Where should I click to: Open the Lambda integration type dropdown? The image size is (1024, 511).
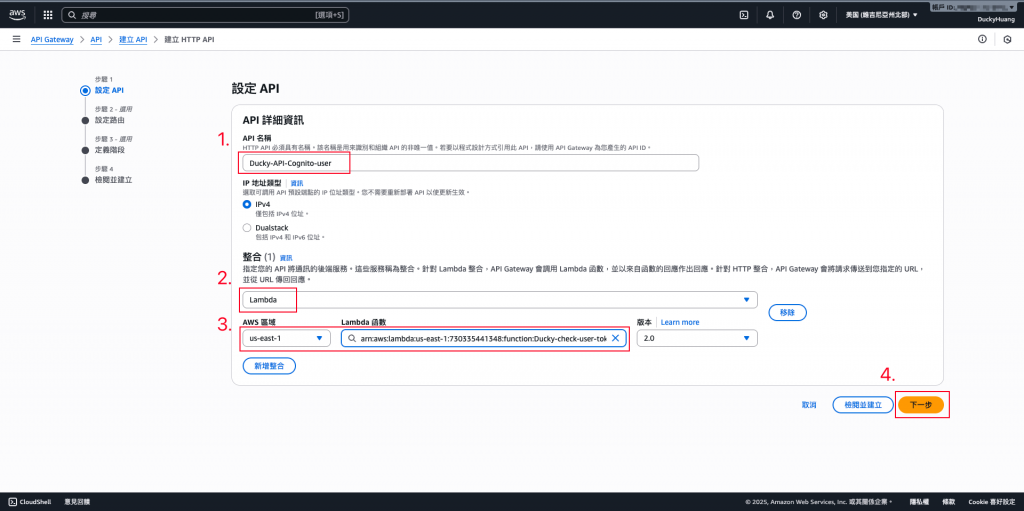500,300
